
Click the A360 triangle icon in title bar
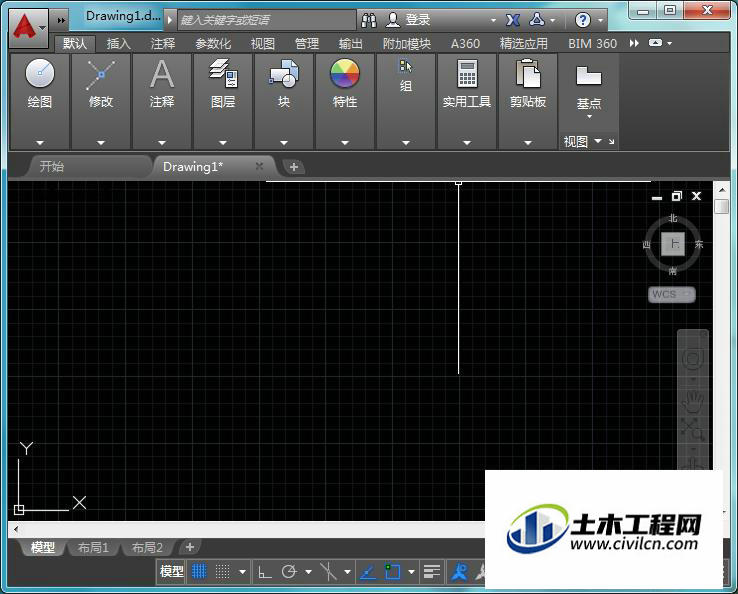coord(537,19)
